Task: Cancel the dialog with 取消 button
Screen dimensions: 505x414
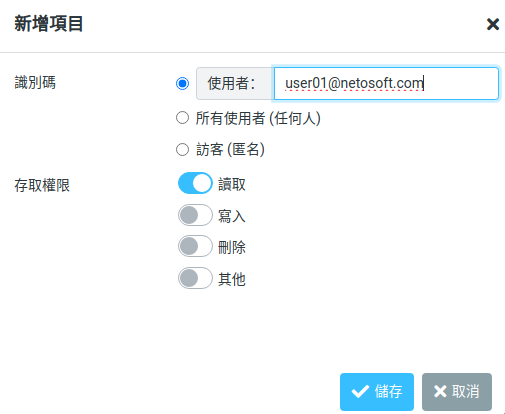Action: 457,392
